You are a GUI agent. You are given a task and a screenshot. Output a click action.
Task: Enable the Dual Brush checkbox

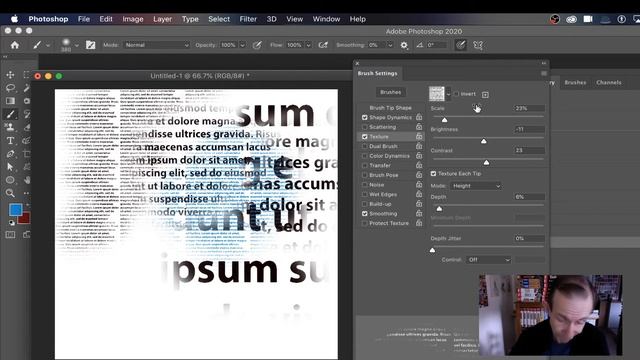point(364,146)
